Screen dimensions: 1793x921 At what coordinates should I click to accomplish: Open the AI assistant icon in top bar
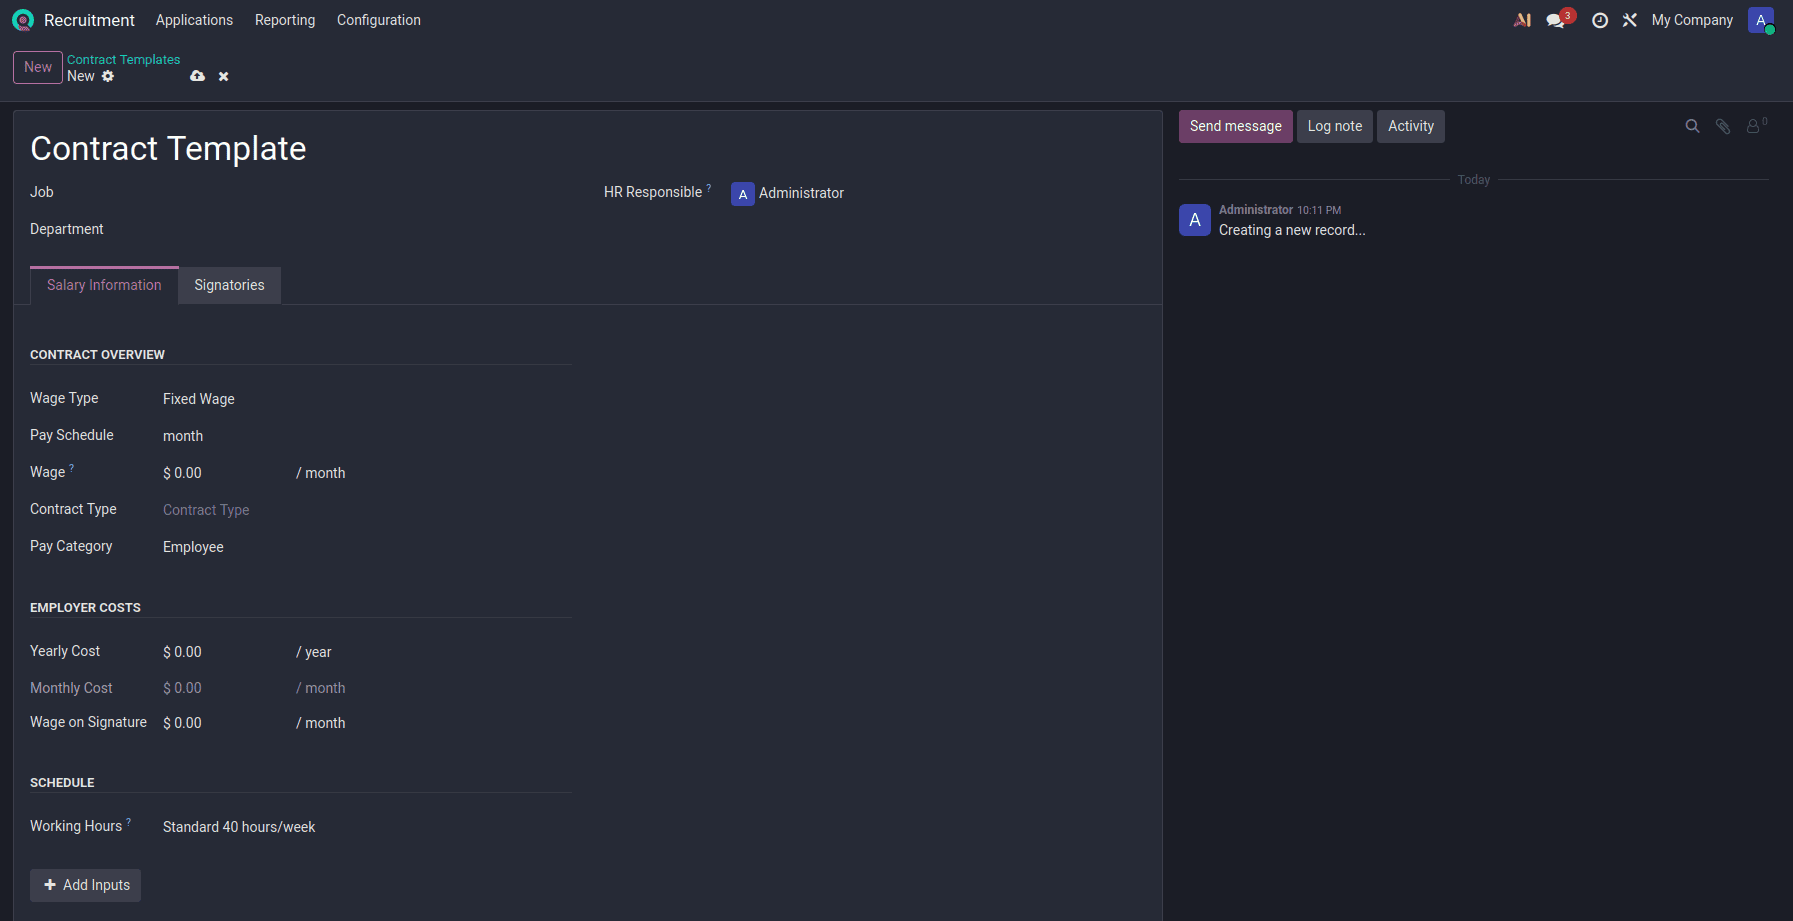pos(1522,20)
